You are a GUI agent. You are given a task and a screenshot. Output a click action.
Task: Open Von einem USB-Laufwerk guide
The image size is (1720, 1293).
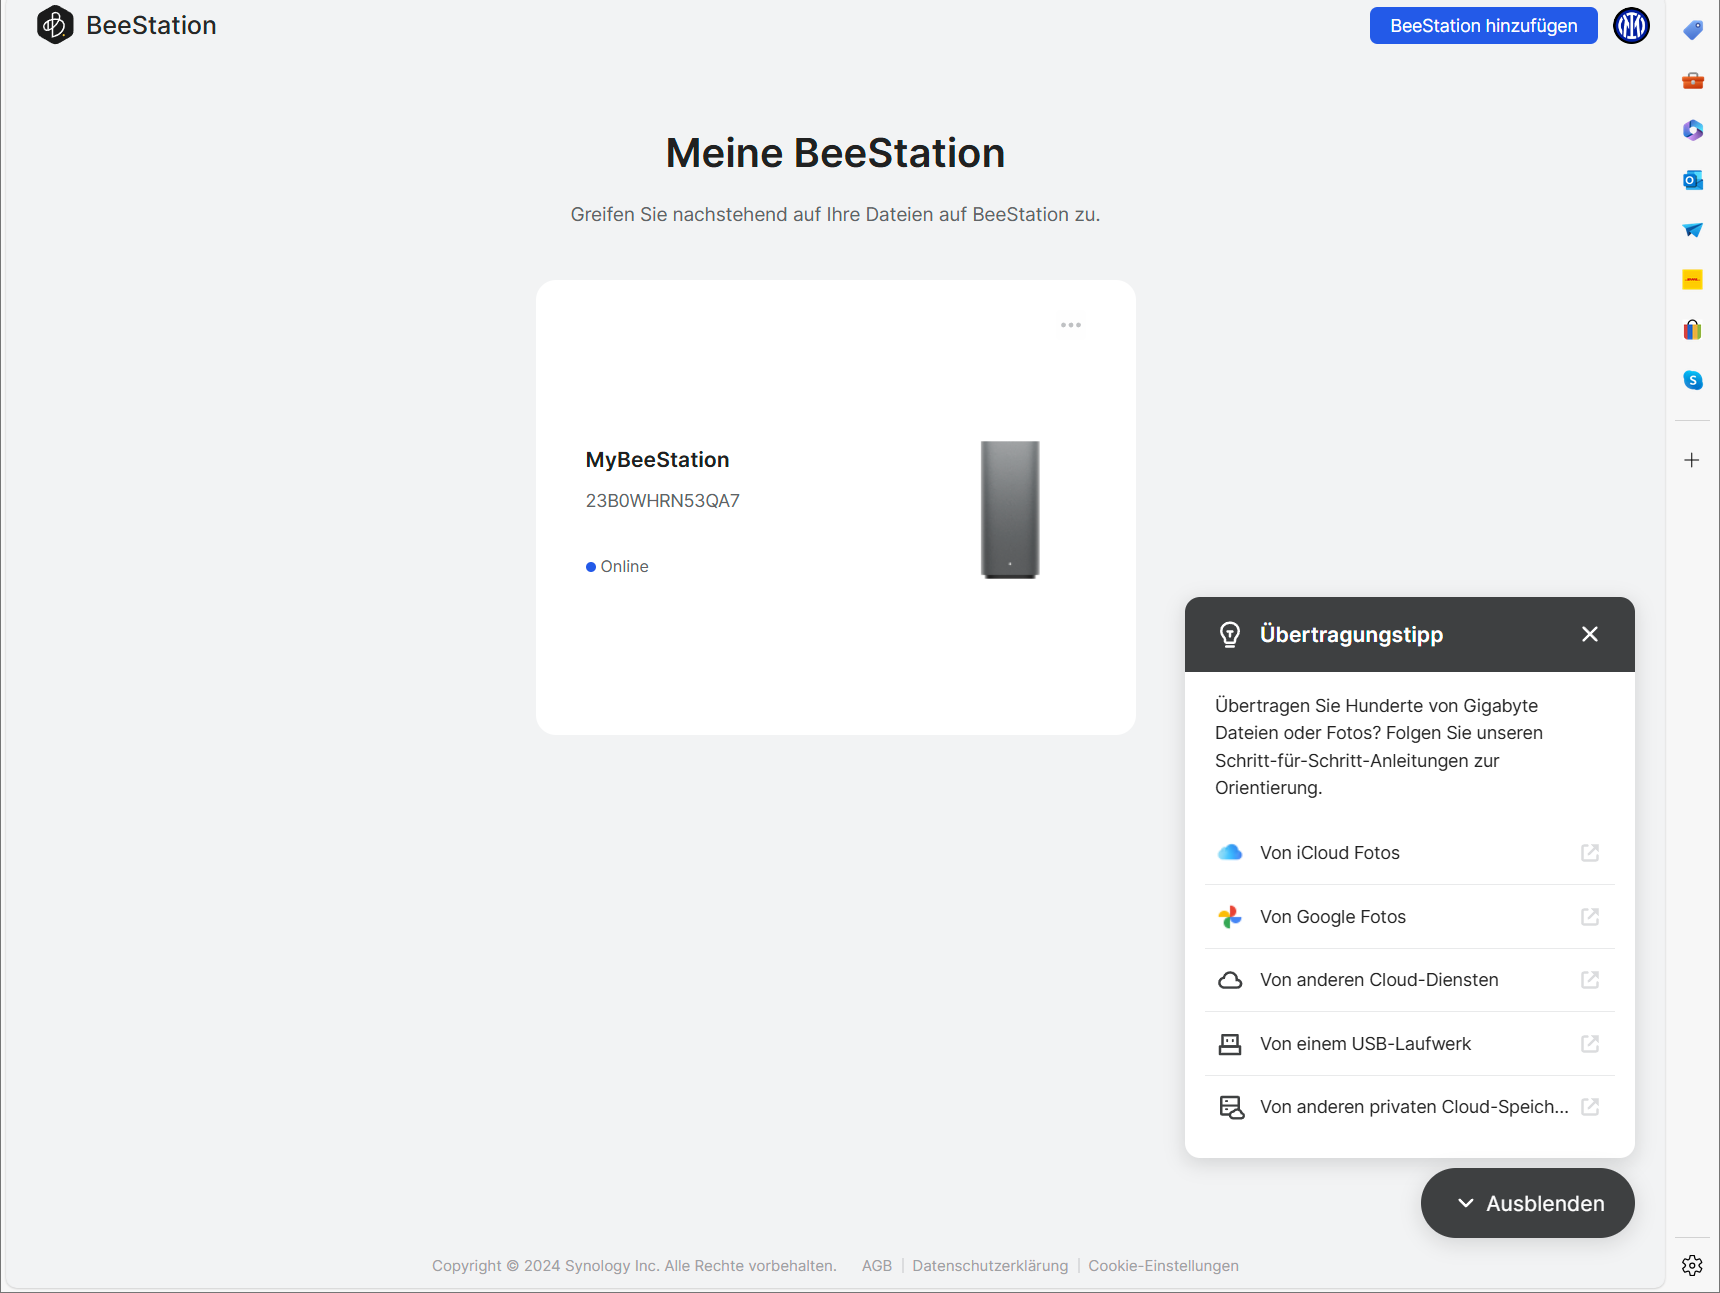click(1410, 1044)
